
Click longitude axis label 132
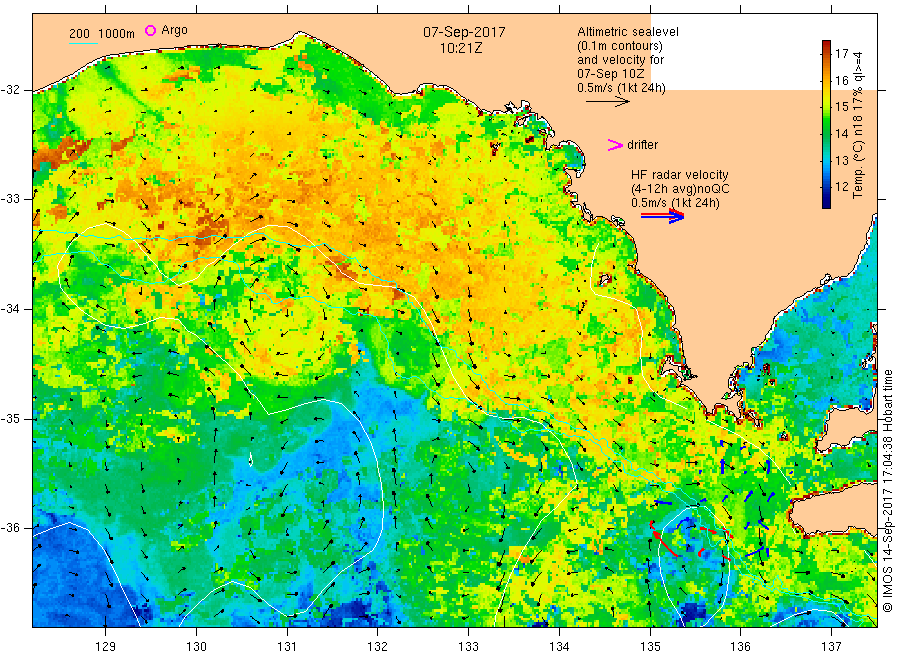click(x=378, y=647)
